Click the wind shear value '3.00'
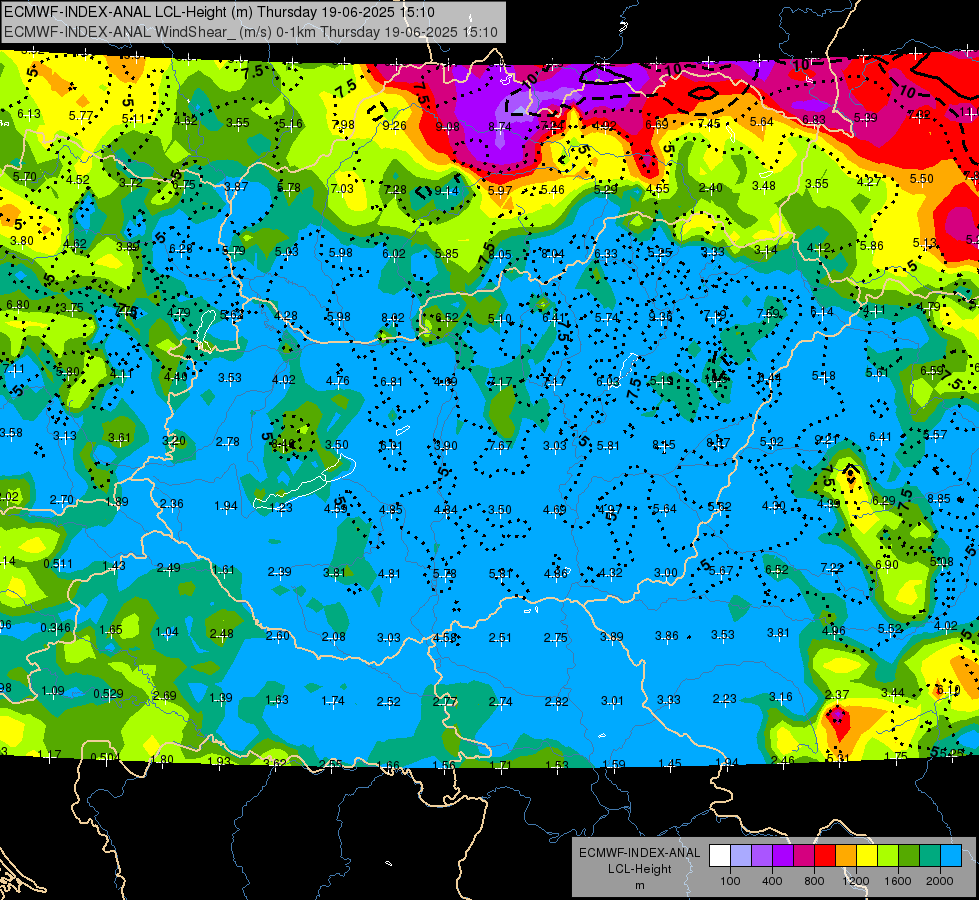The height and width of the screenshot is (900, 979). pos(666,572)
